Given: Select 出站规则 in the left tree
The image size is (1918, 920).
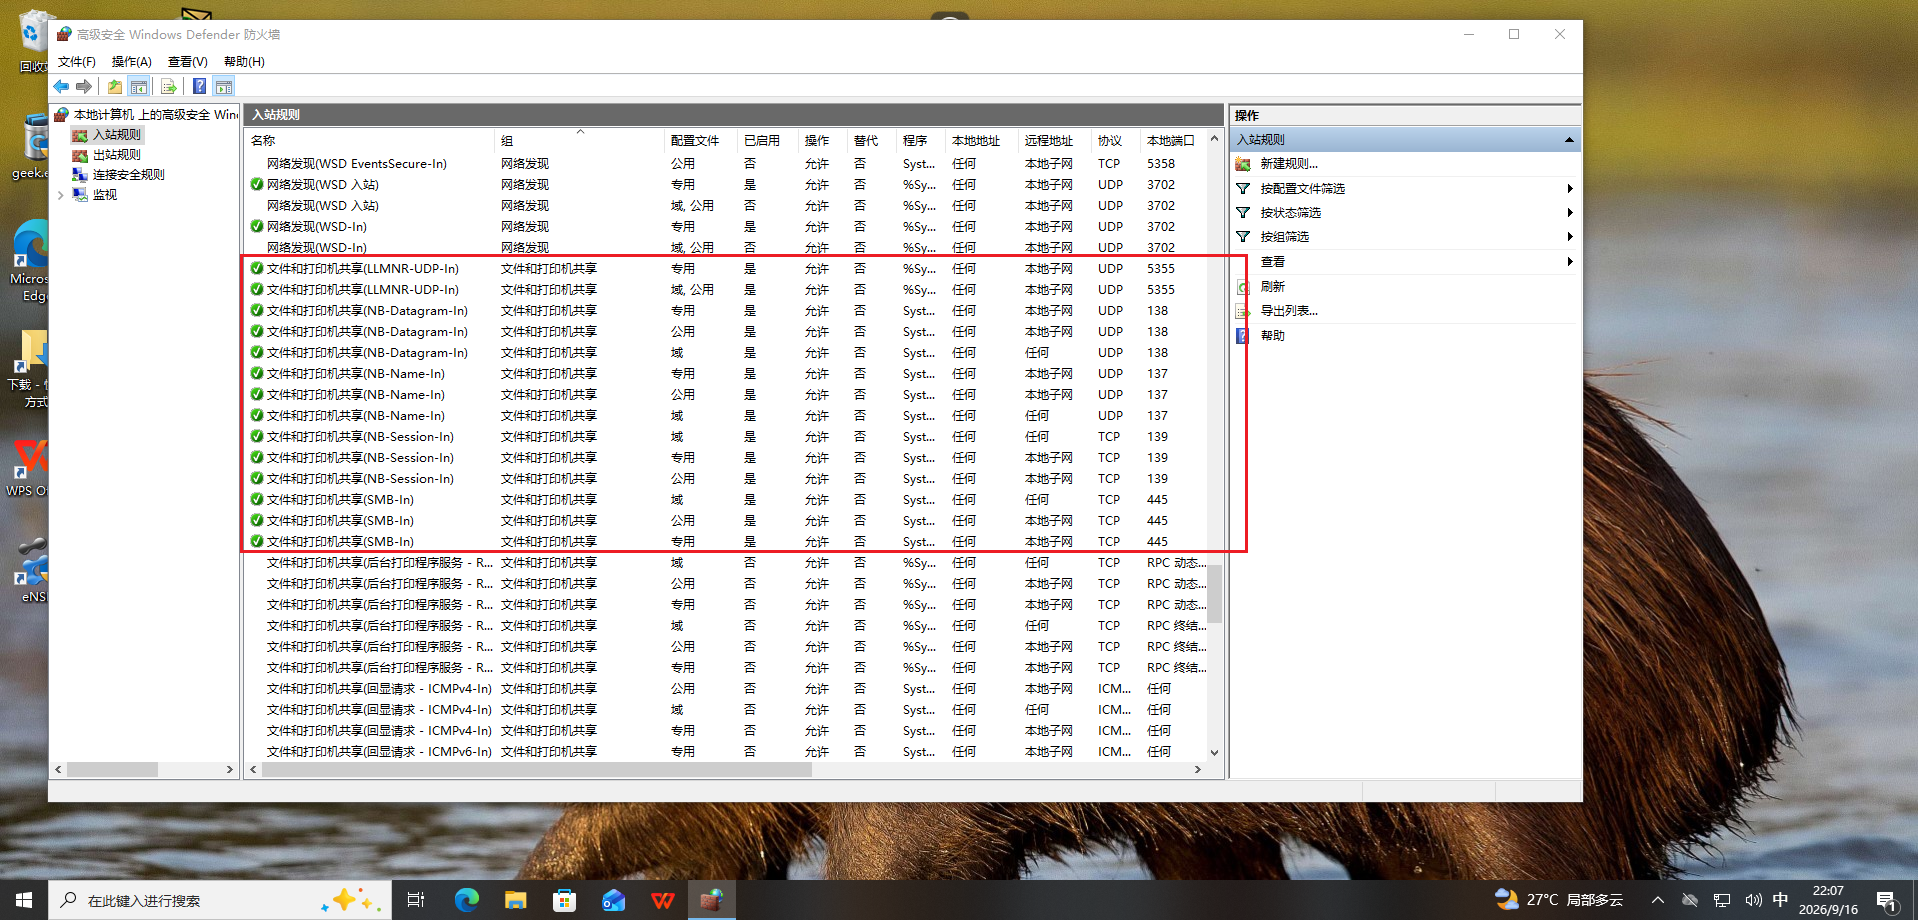Looking at the screenshot, I should coord(117,155).
